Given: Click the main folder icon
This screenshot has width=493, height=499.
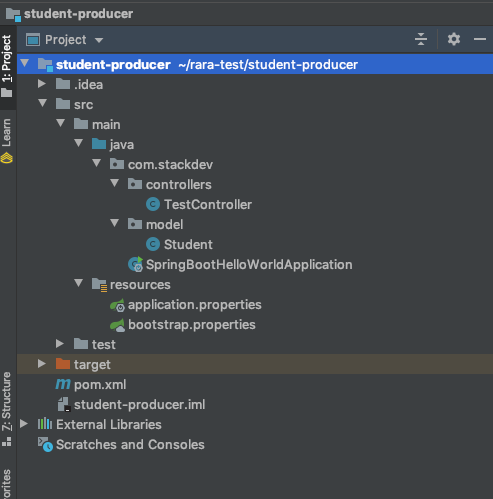Looking at the screenshot, I should pyautogui.click(x=81, y=124).
